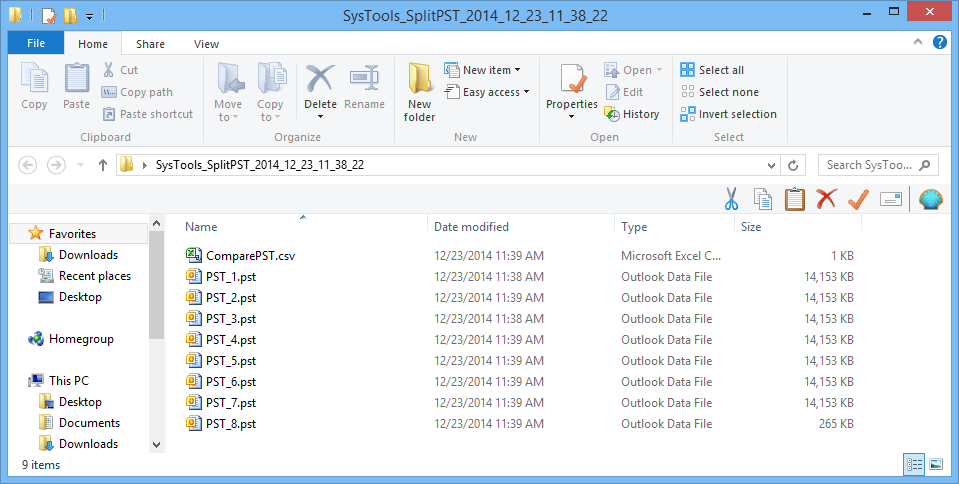
Task: Click Invert selection in the ribbon
Action: pos(728,114)
